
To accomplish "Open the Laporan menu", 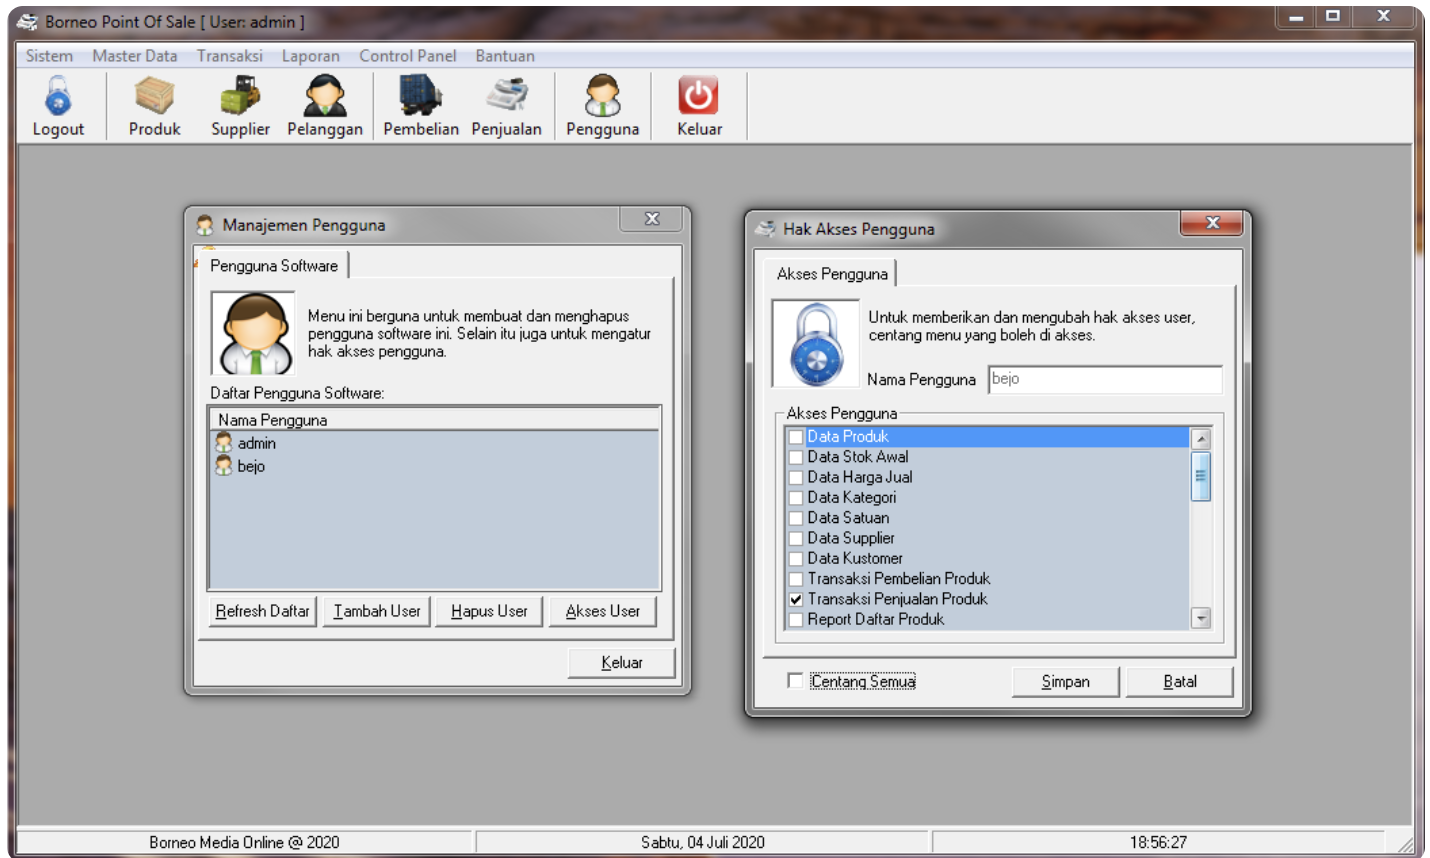I will tap(310, 56).
